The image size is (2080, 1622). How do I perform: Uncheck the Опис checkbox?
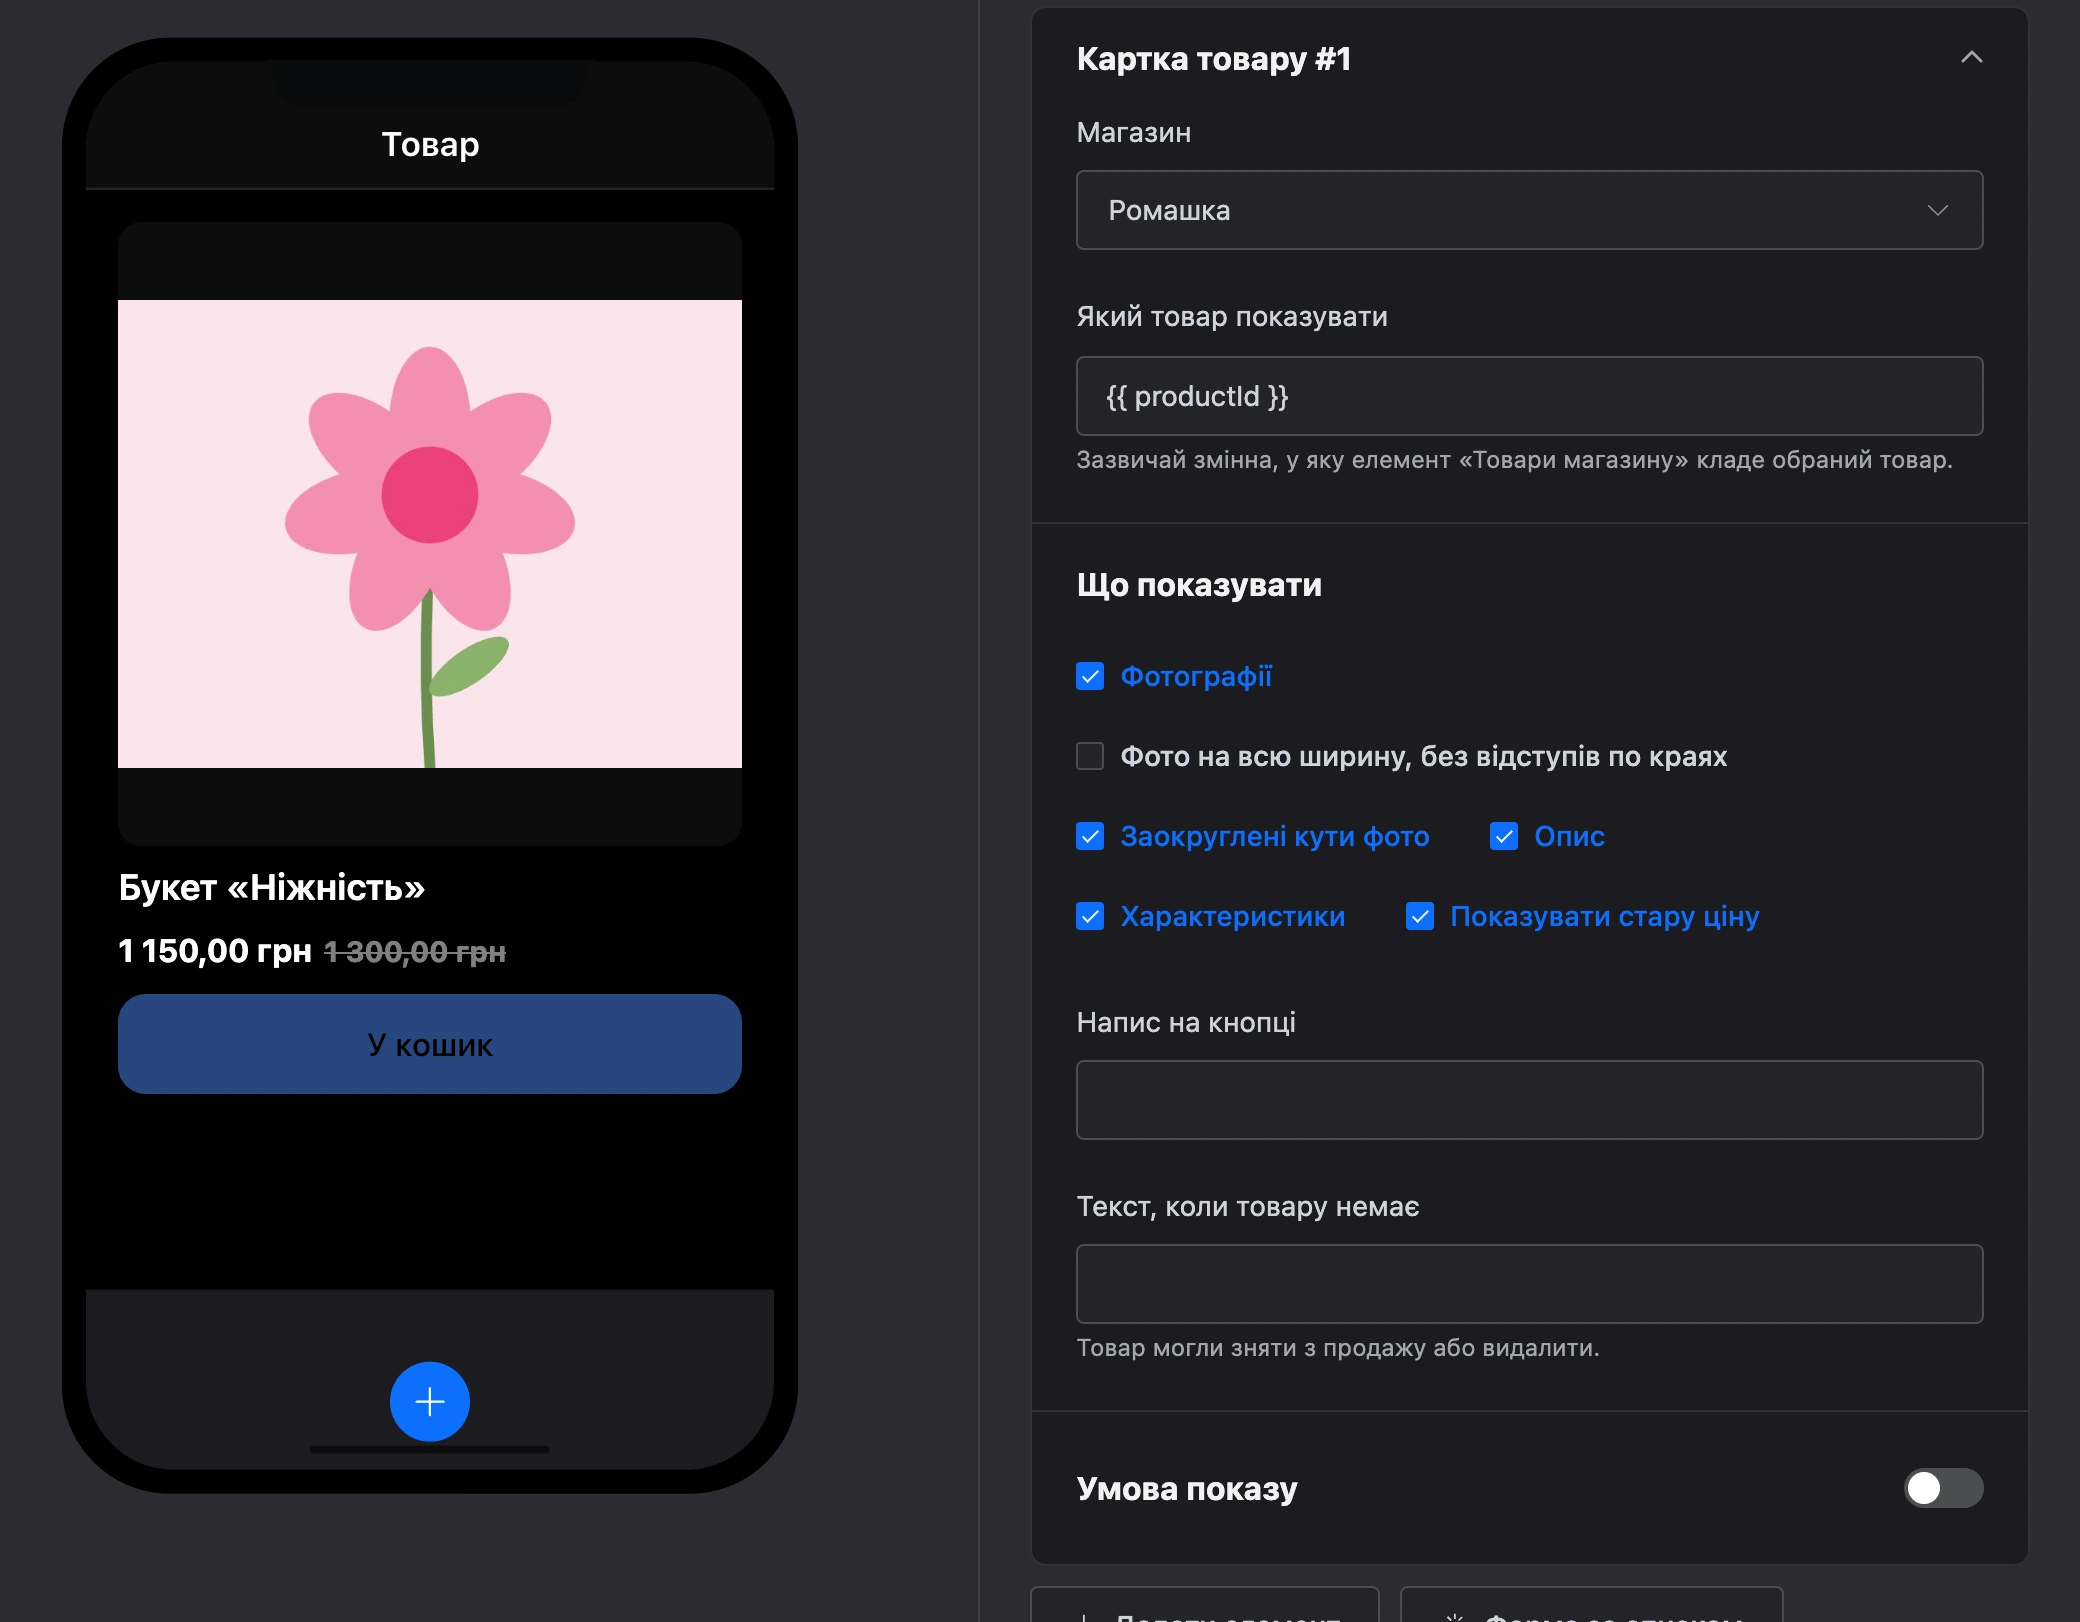[1504, 836]
